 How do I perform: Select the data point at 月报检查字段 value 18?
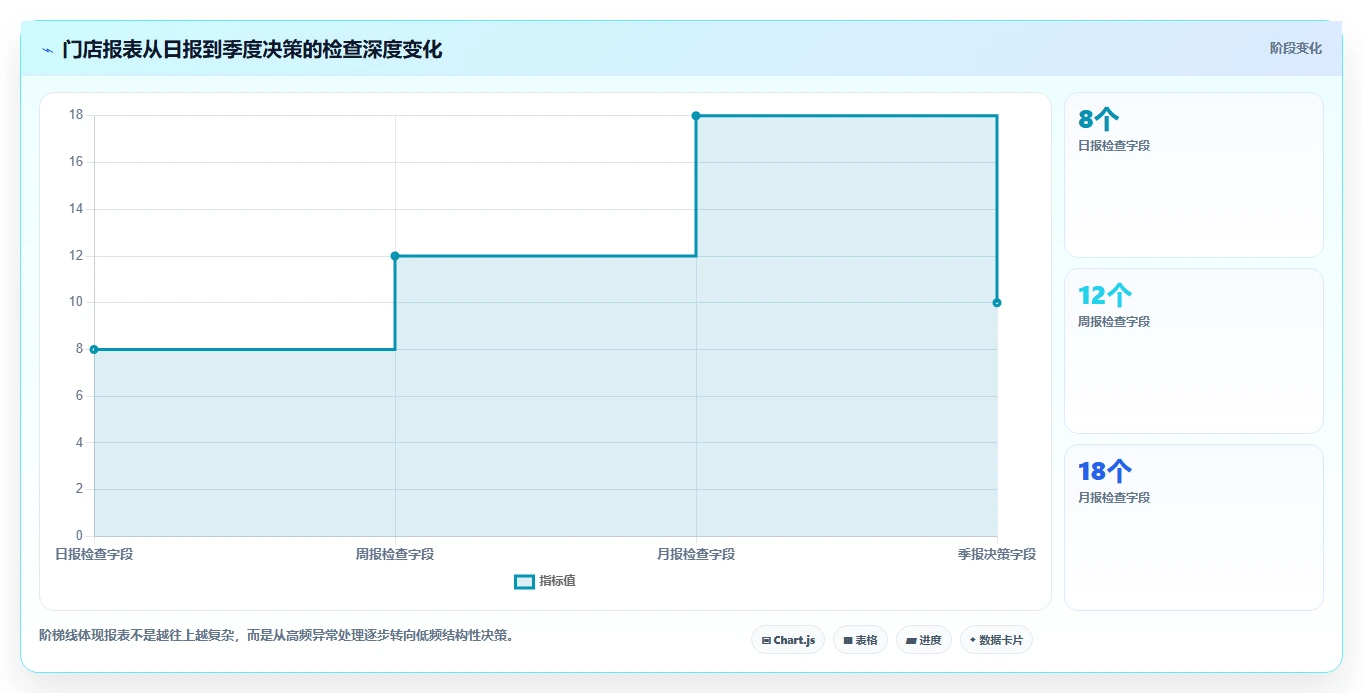pyautogui.click(x=696, y=116)
